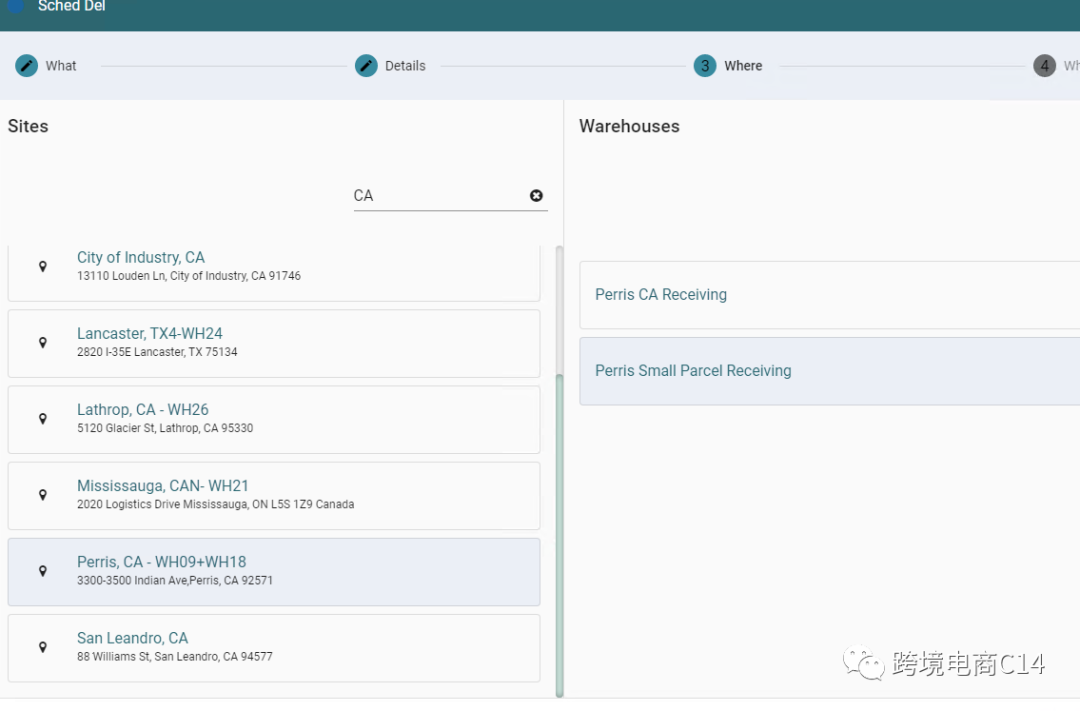Click the map pin beside San Leandro

click(43, 647)
